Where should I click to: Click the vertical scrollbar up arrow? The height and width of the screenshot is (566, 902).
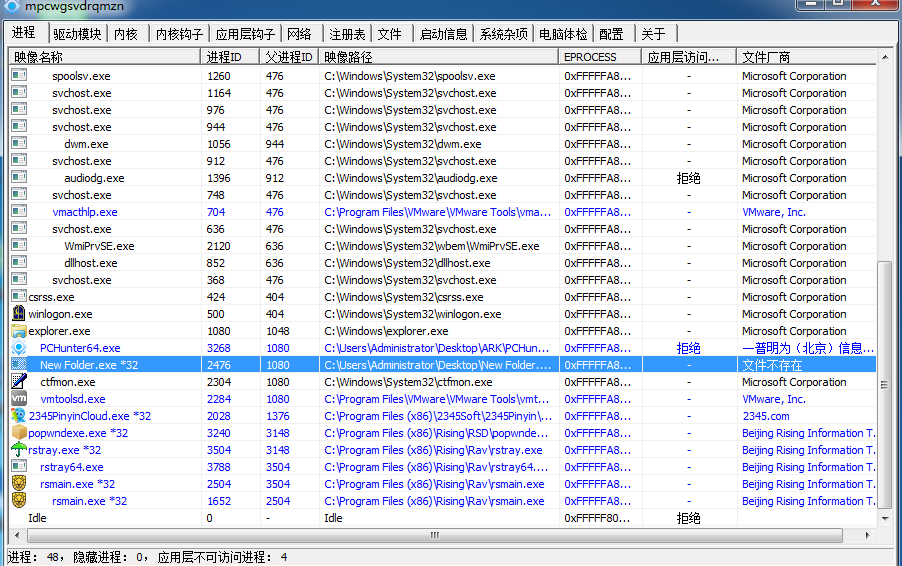tap(885, 56)
